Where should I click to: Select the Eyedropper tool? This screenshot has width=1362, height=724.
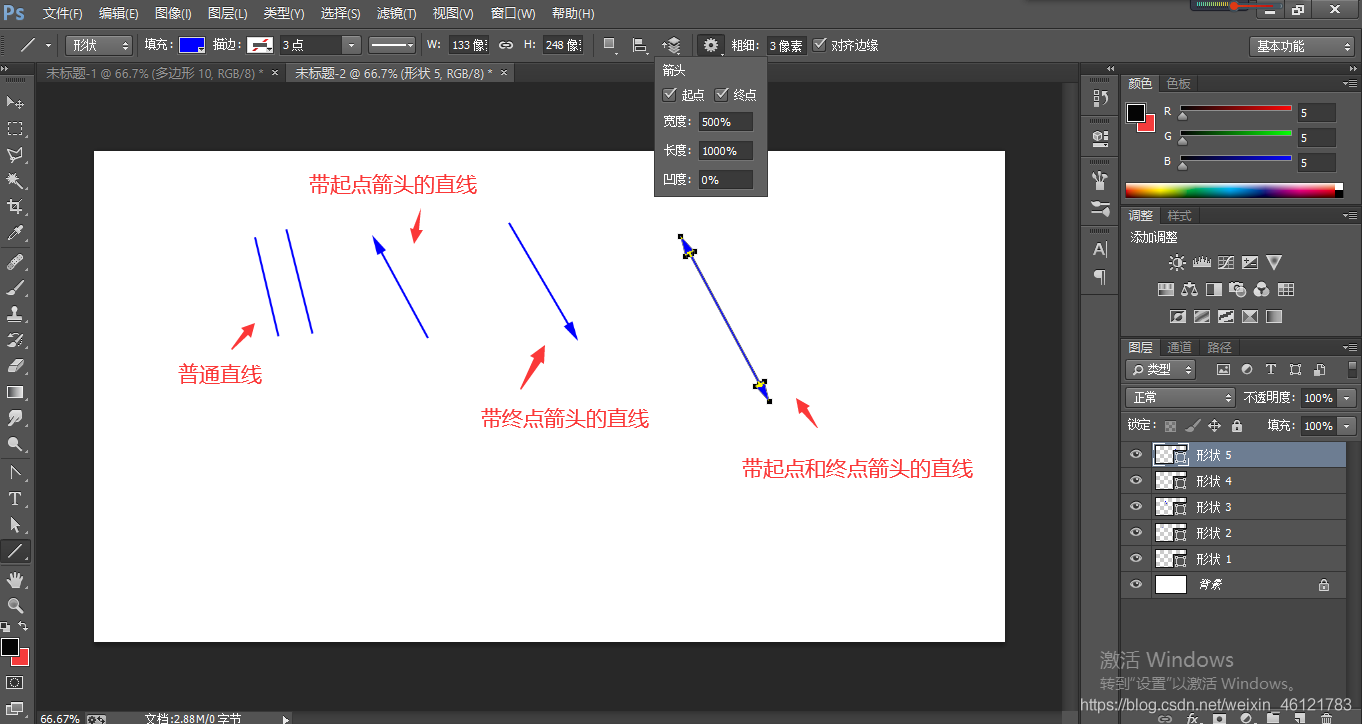click(16, 233)
